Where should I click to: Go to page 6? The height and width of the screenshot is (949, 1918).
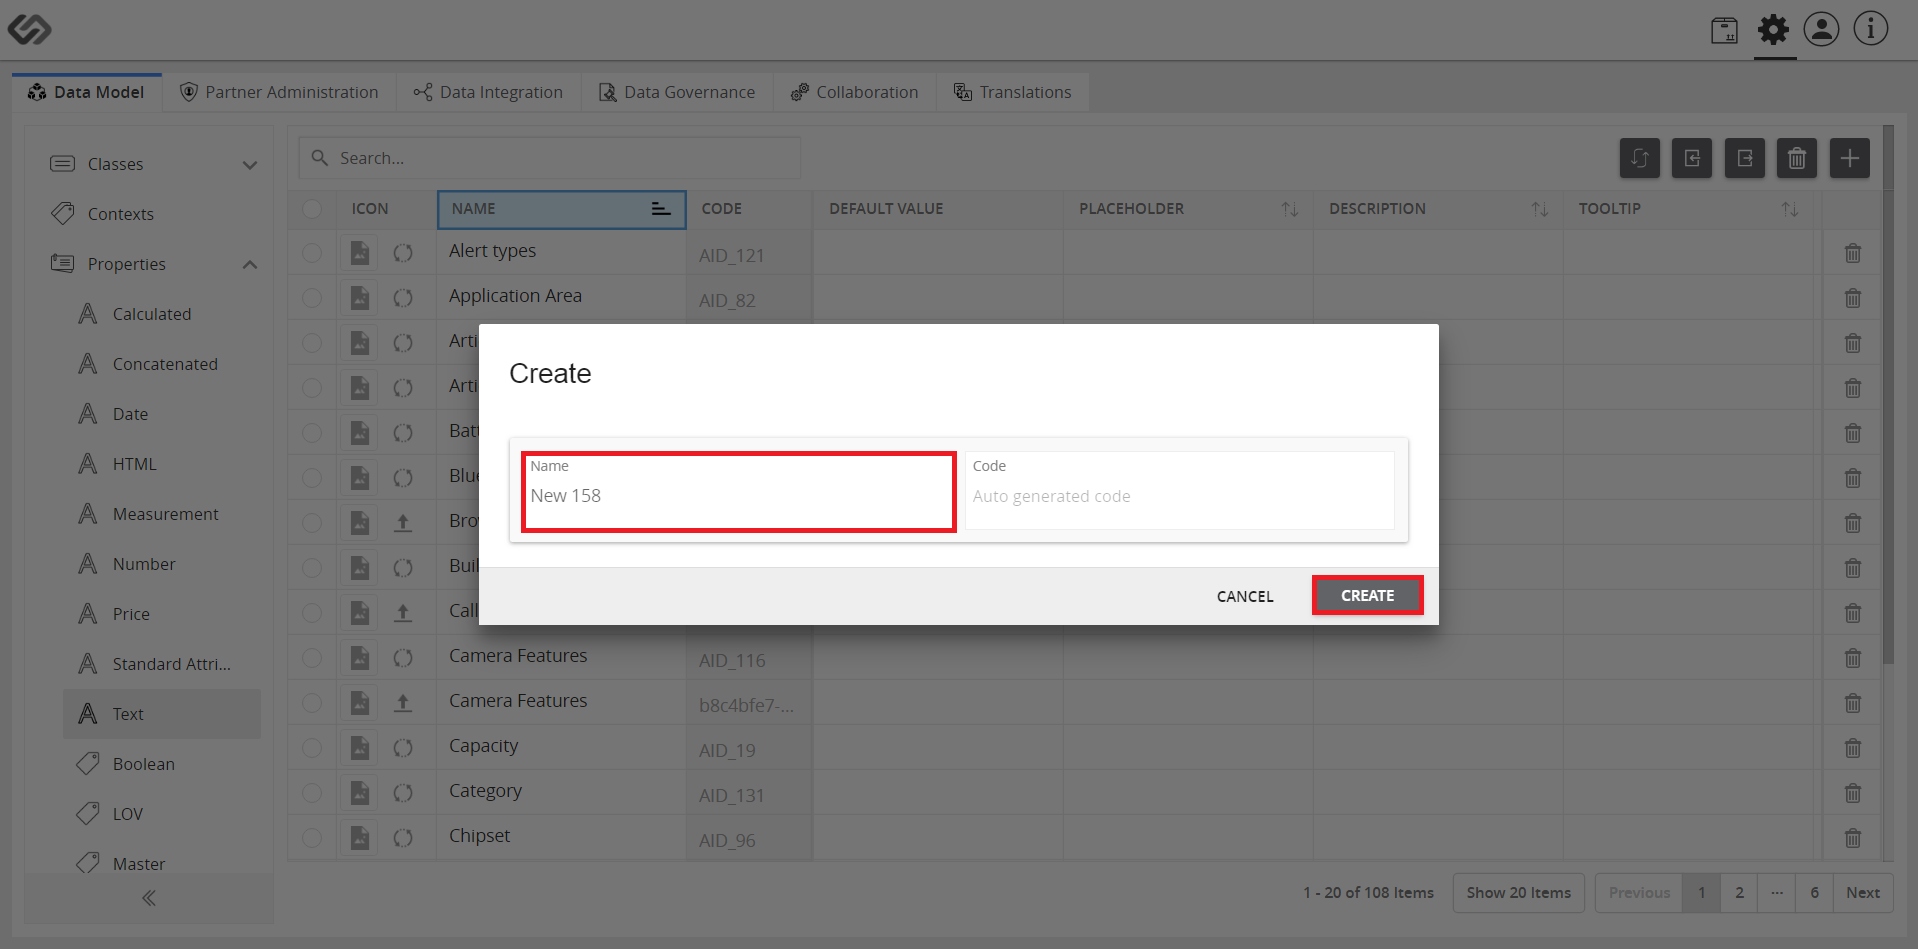click(1814, 893)
